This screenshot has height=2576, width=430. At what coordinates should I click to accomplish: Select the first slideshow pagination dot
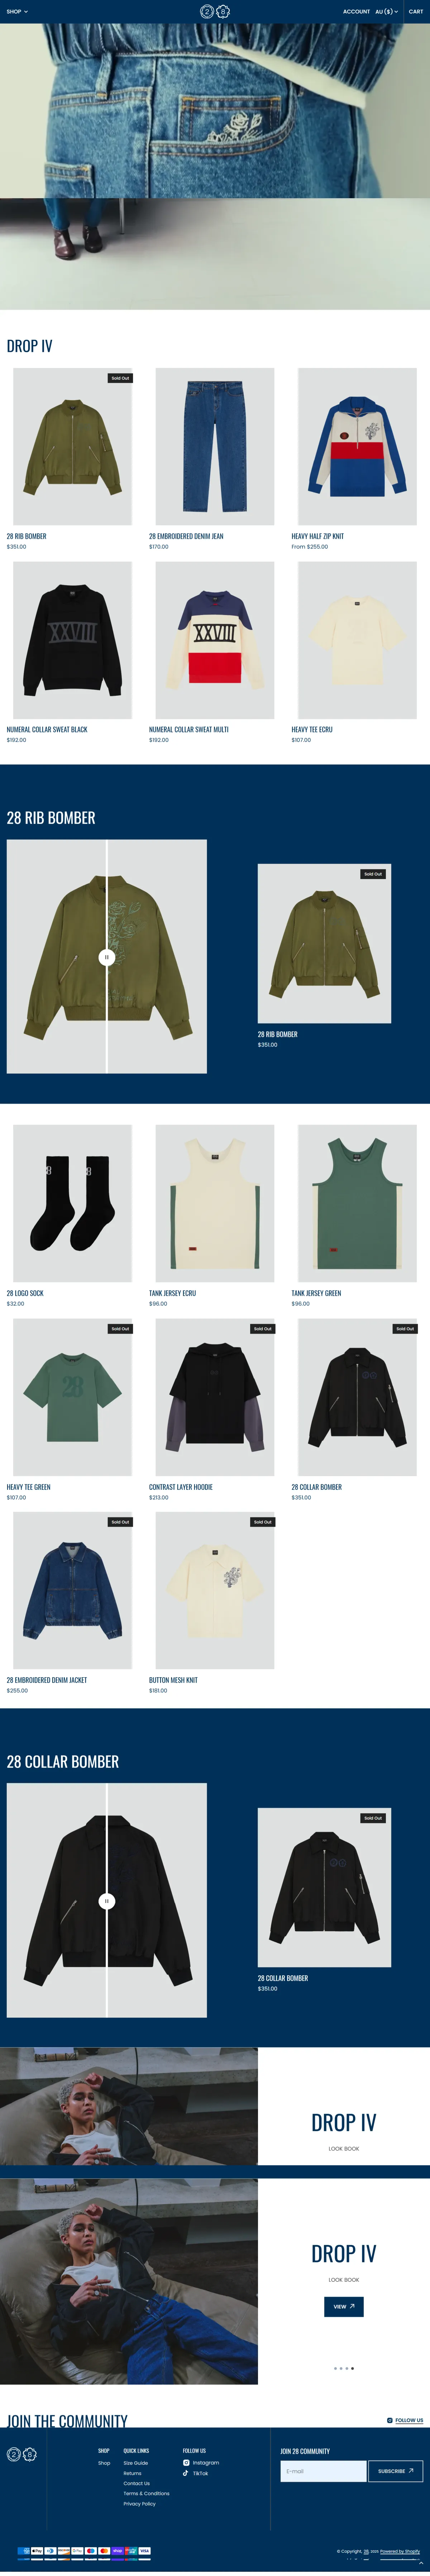[335, 2368]
